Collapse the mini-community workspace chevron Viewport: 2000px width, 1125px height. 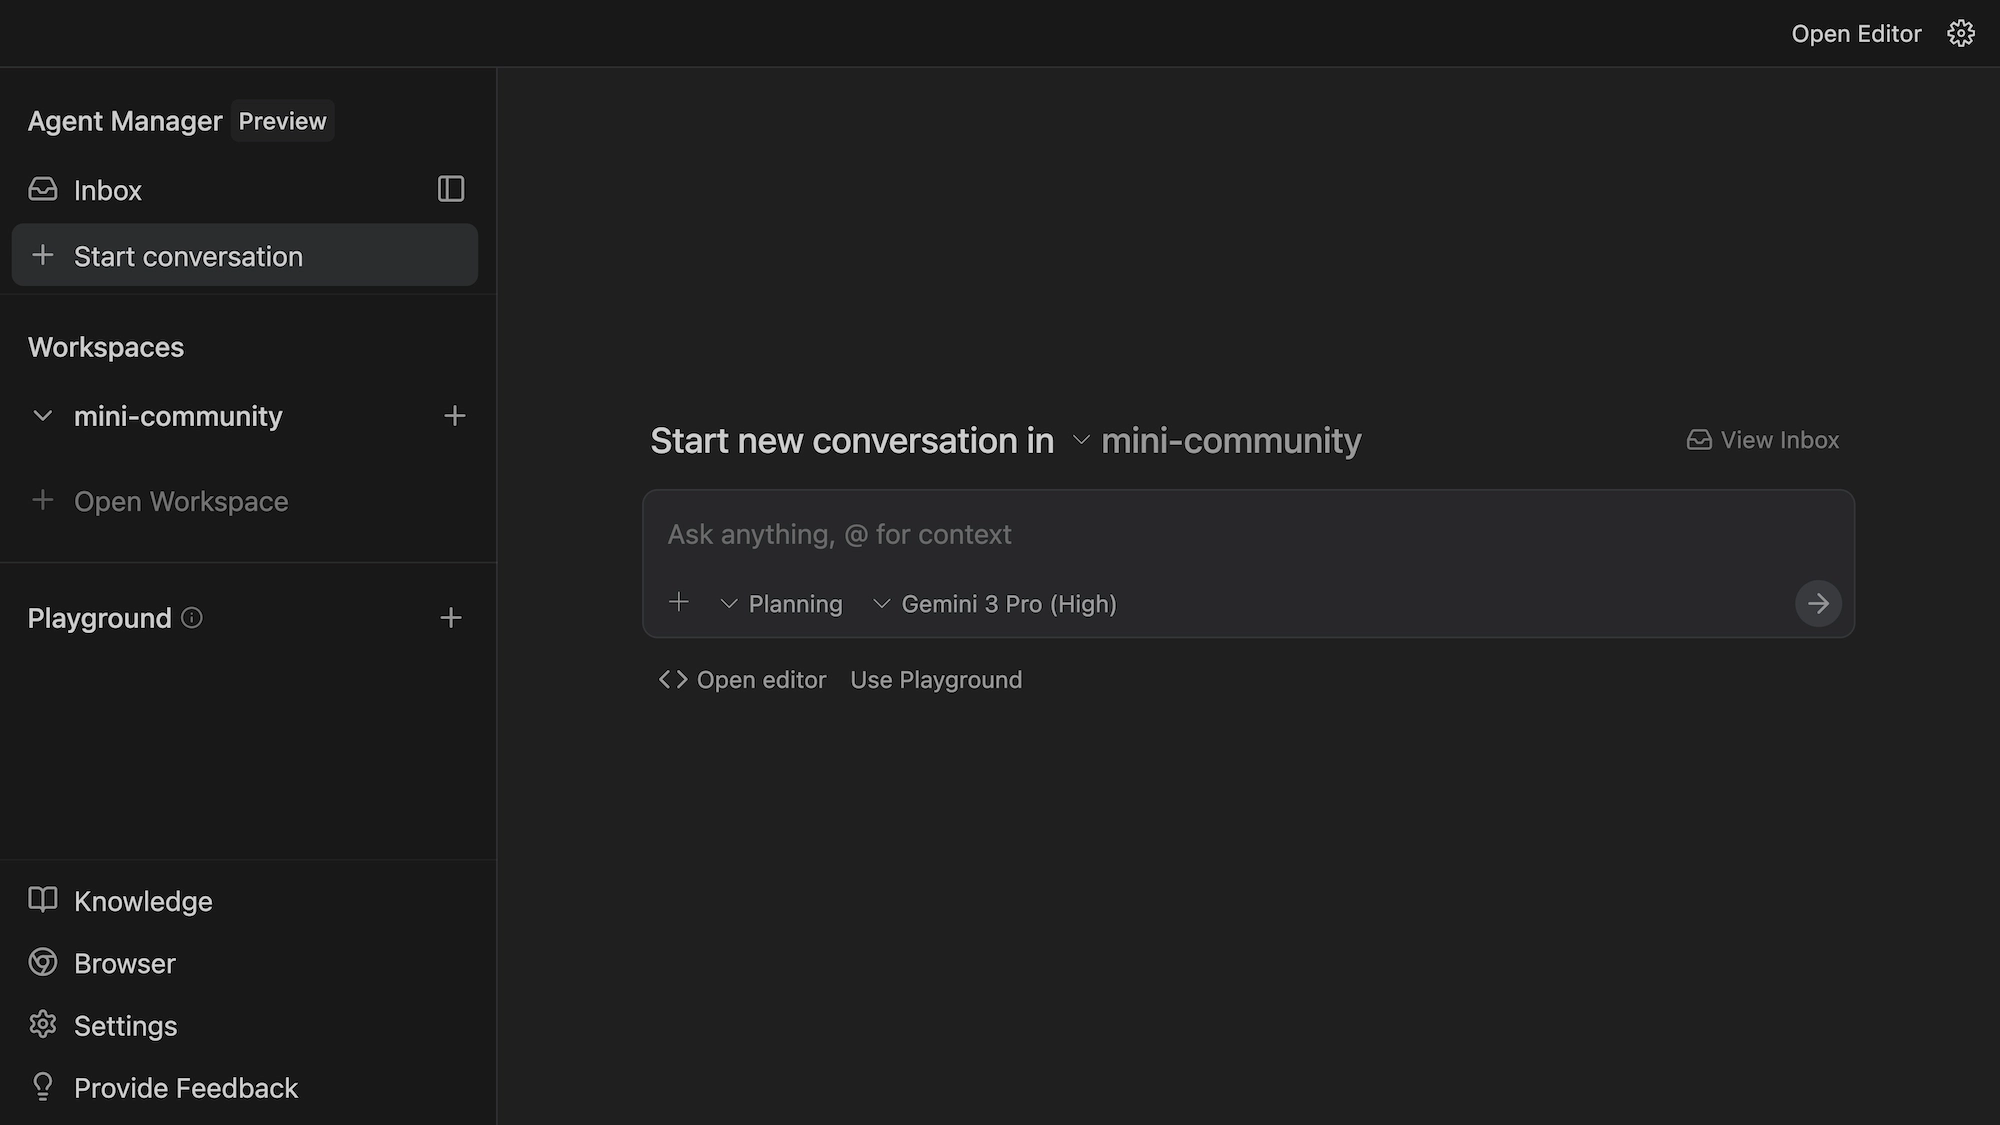[42, 416]
